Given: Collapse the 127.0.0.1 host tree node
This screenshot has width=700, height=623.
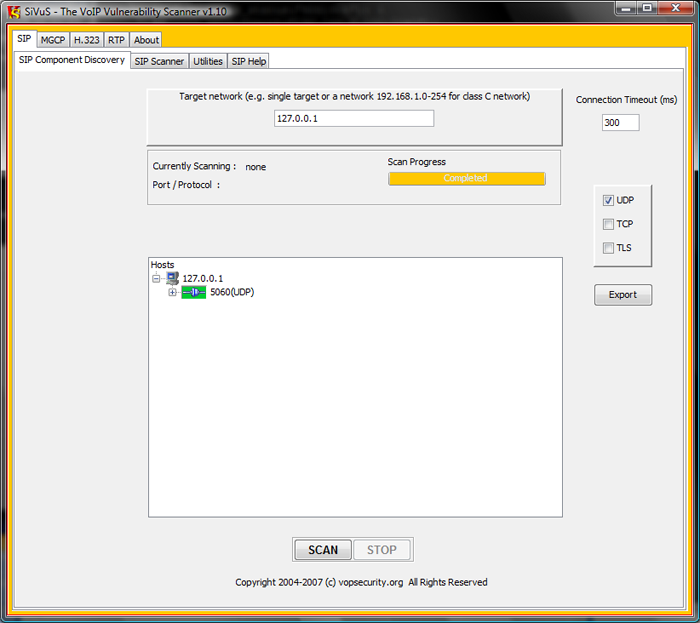Looking at the screenshot, I should coord(156,278).
